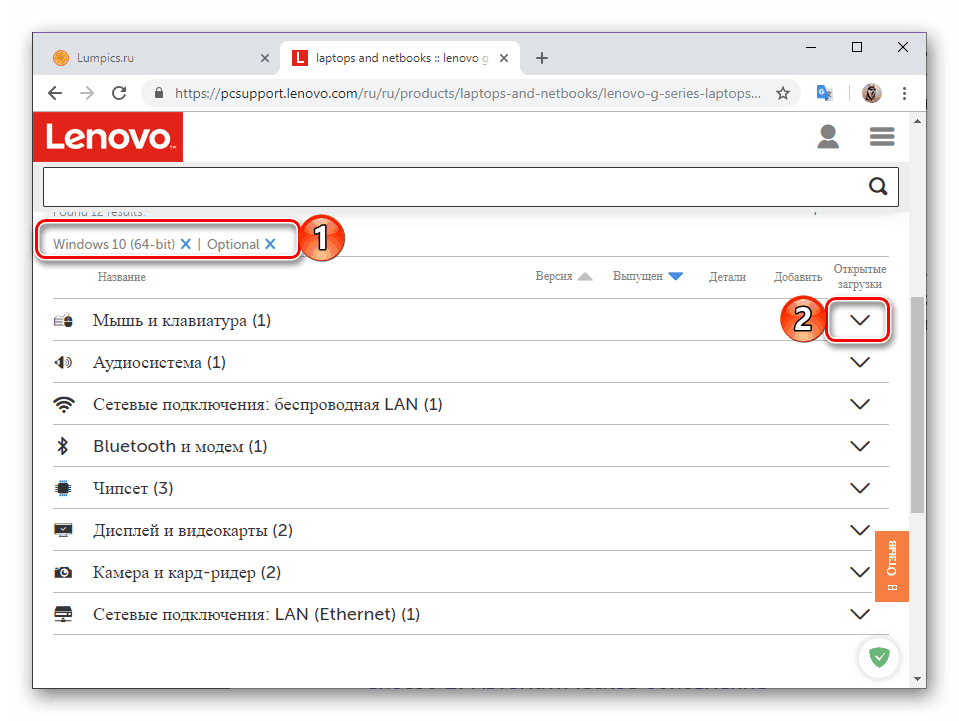959x721 pixels.
Task: Open the Chrome profile avatar
Action: coord(872,93)
